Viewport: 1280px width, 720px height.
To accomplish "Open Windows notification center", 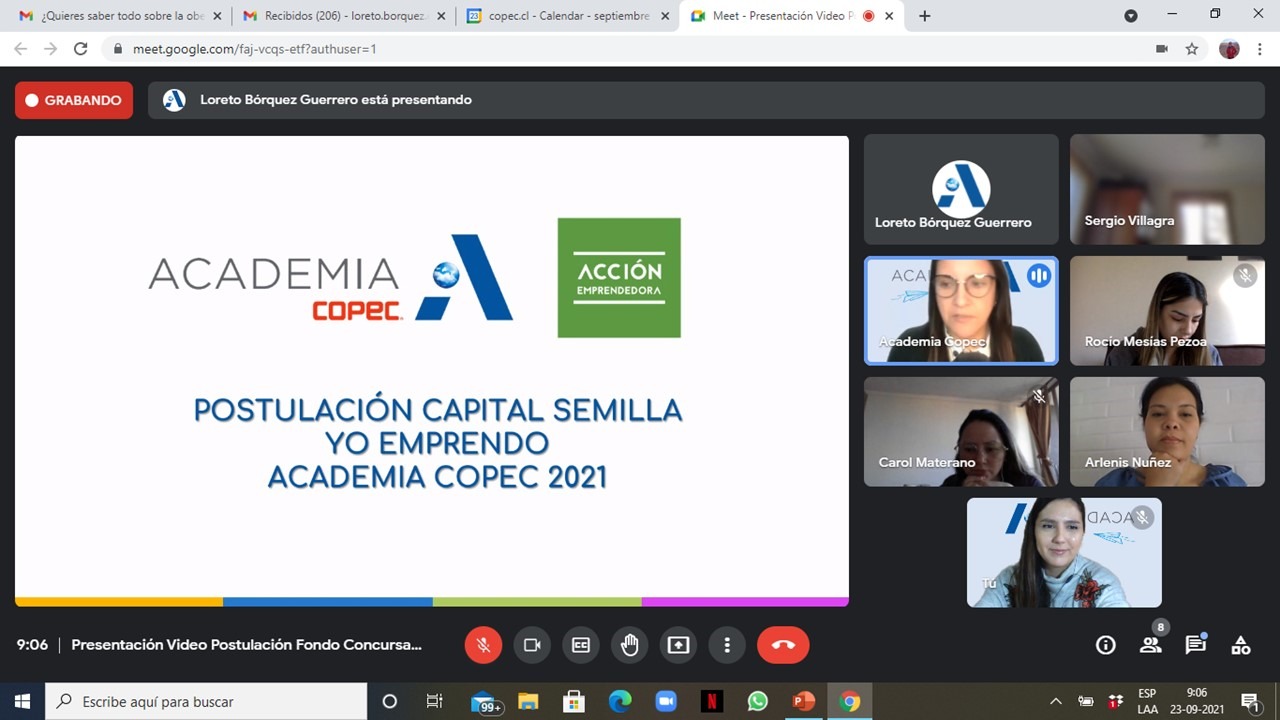I will pos(1250,701).
